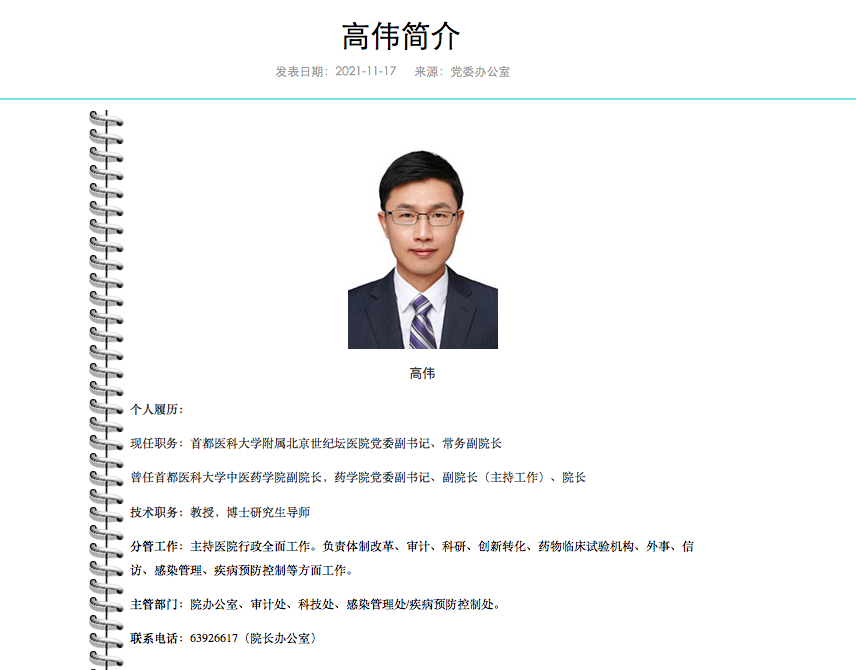
Task: Click the publish date 2021-11-17
Action: (365, 72)
